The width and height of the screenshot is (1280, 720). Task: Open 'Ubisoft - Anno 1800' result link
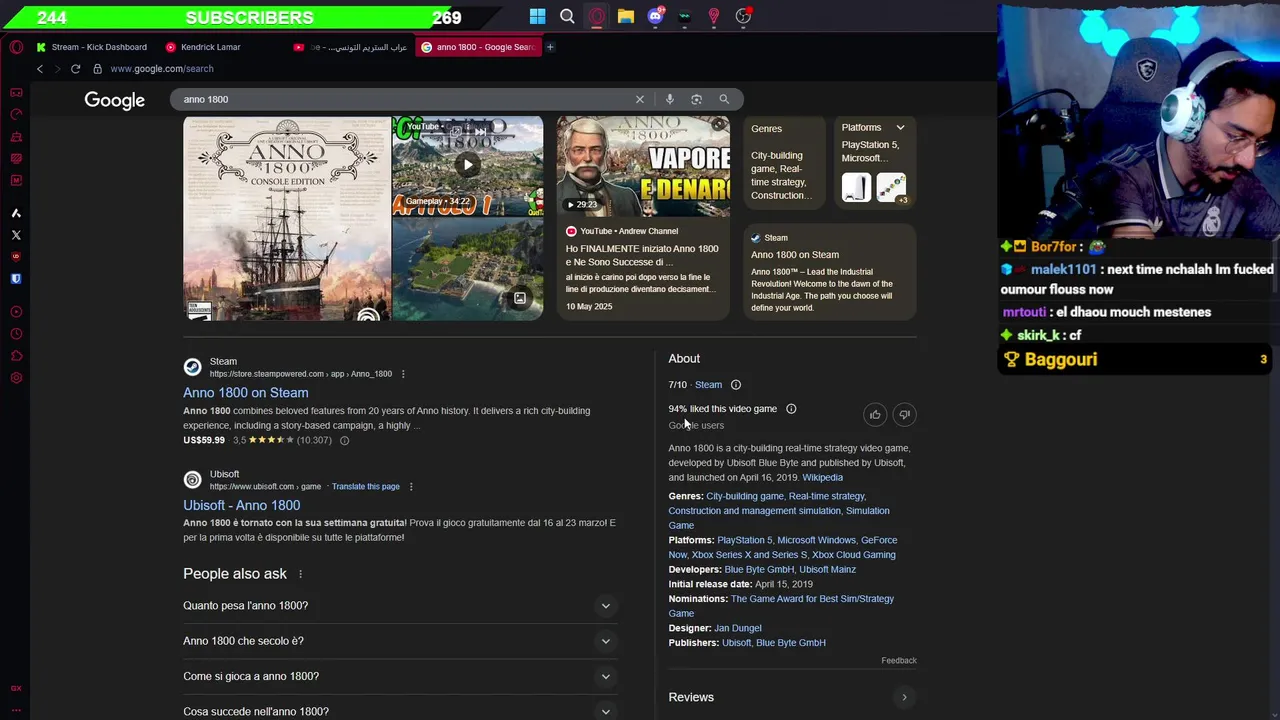point(241,506)
